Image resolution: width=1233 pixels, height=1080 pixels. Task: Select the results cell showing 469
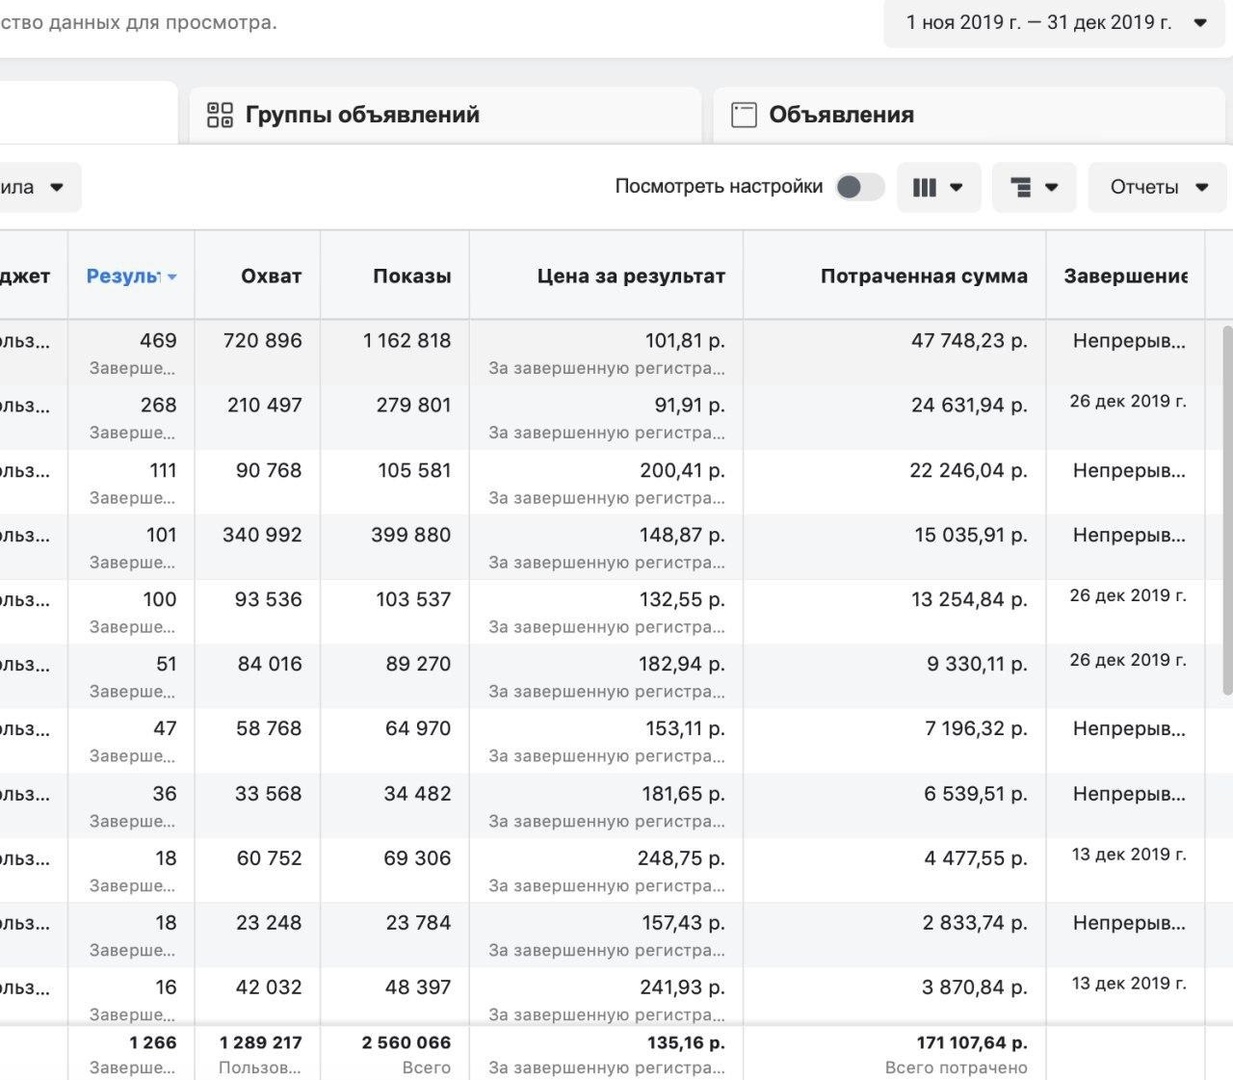pyautogui.click(x=158, y=341)
